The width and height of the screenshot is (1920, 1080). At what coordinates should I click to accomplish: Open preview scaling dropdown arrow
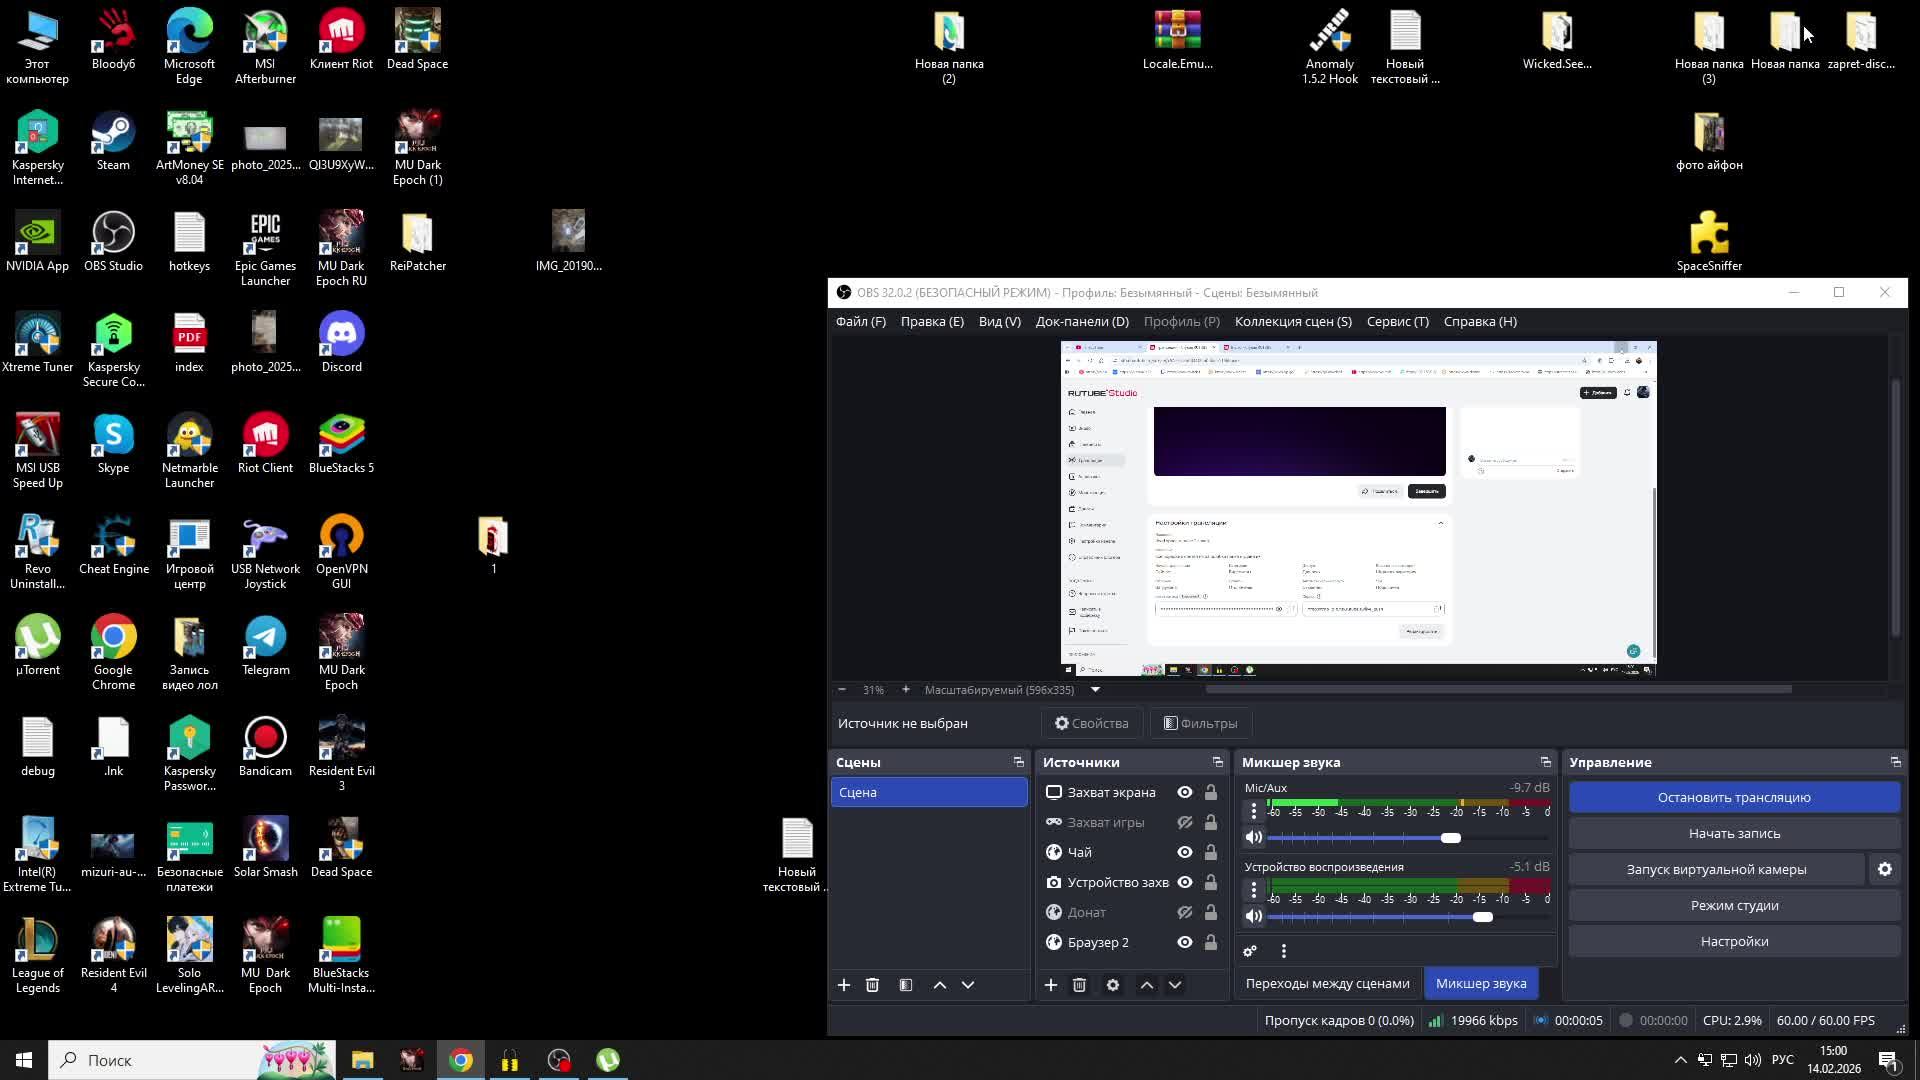coord(1095,690)
